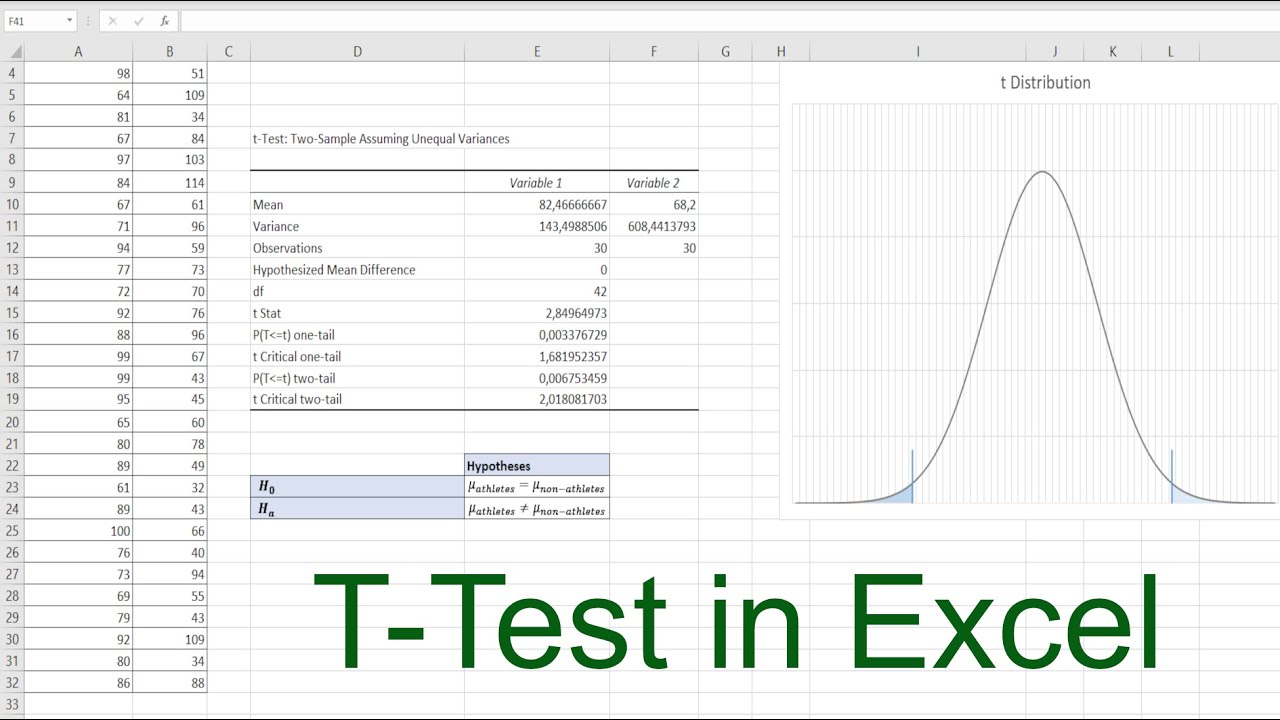Click the Ha label cell

point(357,508)
